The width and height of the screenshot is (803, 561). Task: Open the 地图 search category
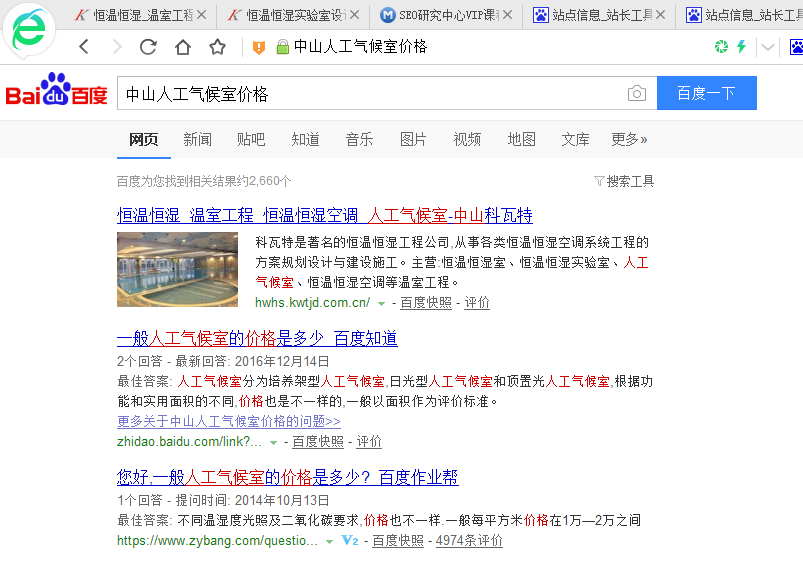521,139
